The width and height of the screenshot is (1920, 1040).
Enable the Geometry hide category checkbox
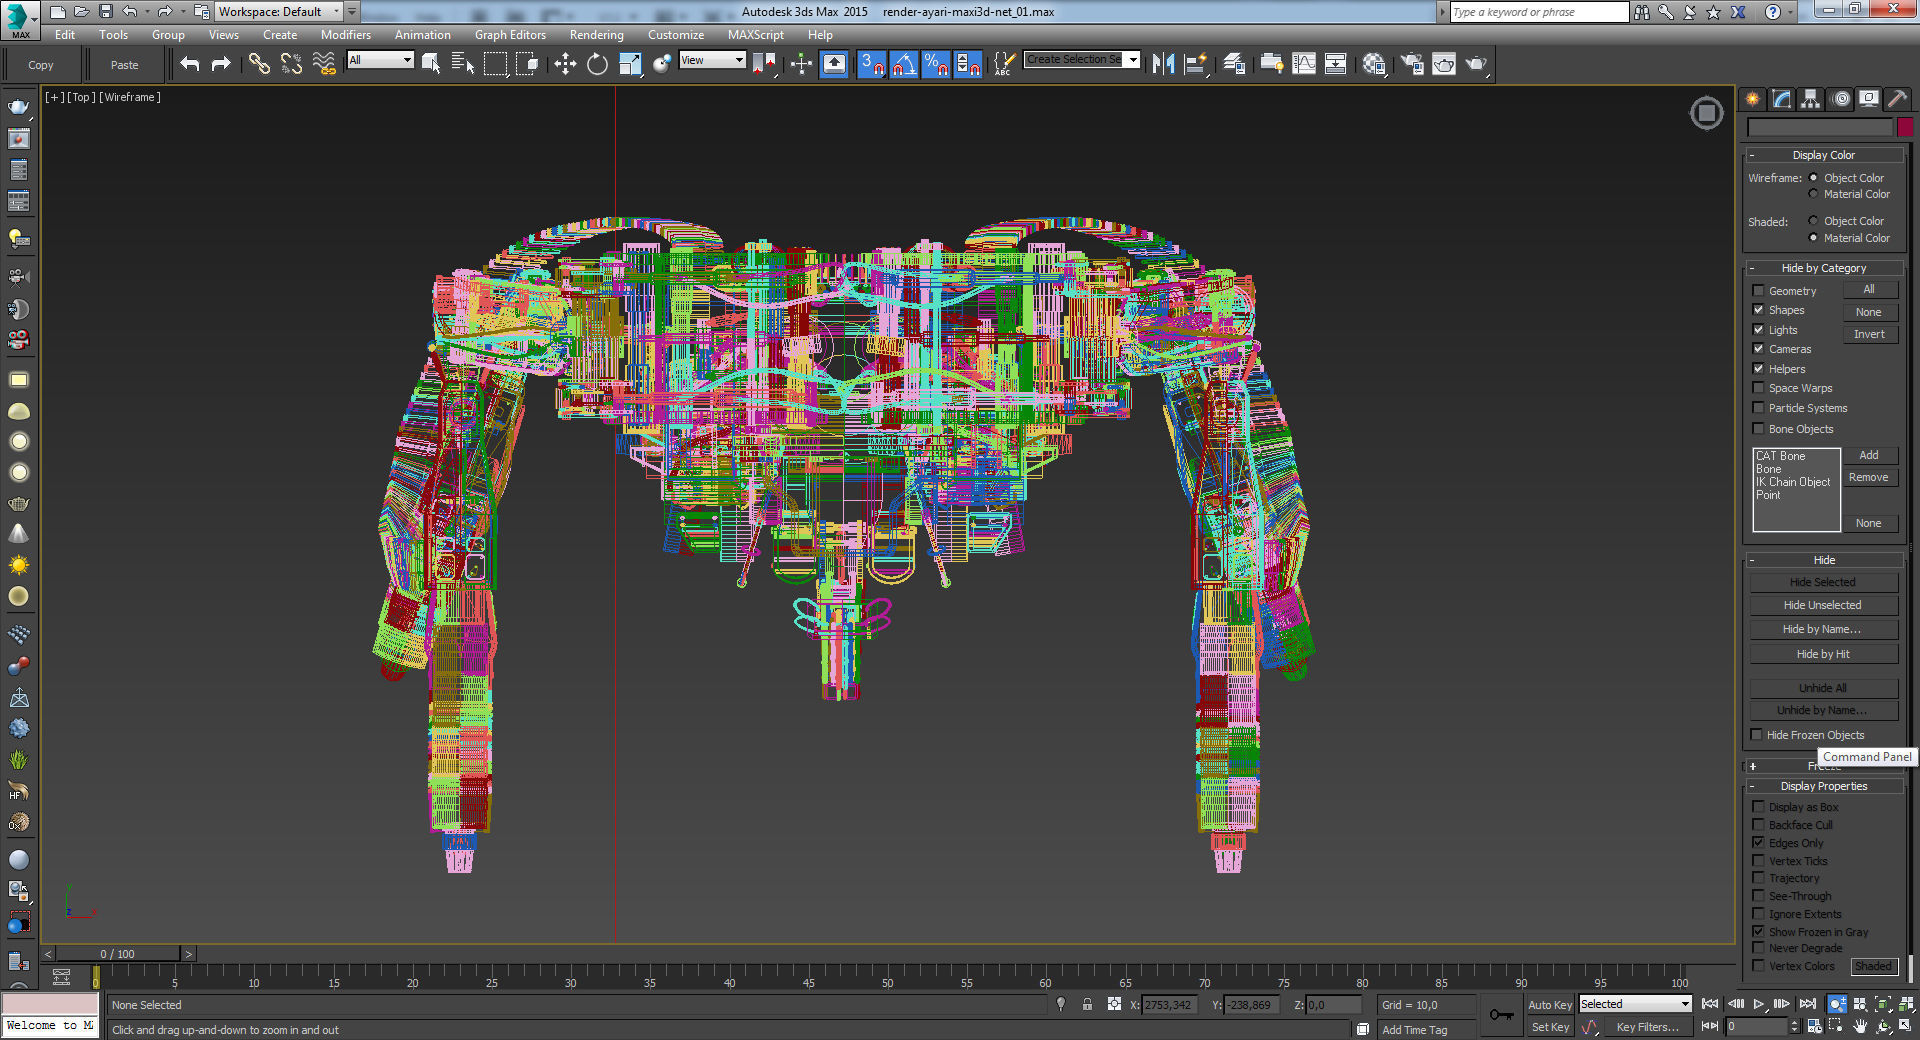[x=1758, y=291]
